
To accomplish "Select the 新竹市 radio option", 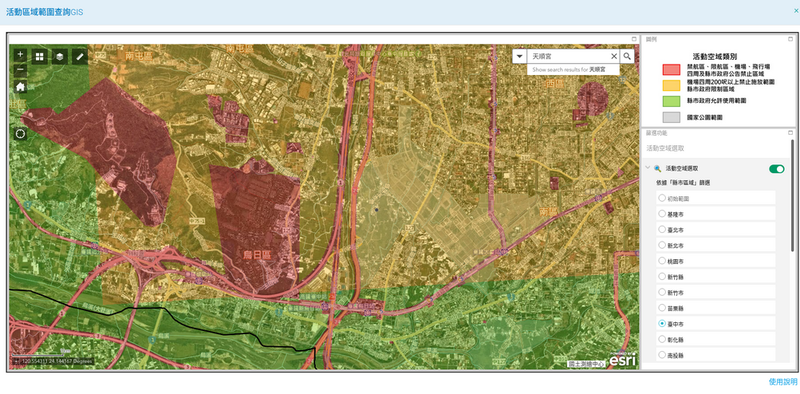I will (x=662, y=292).
